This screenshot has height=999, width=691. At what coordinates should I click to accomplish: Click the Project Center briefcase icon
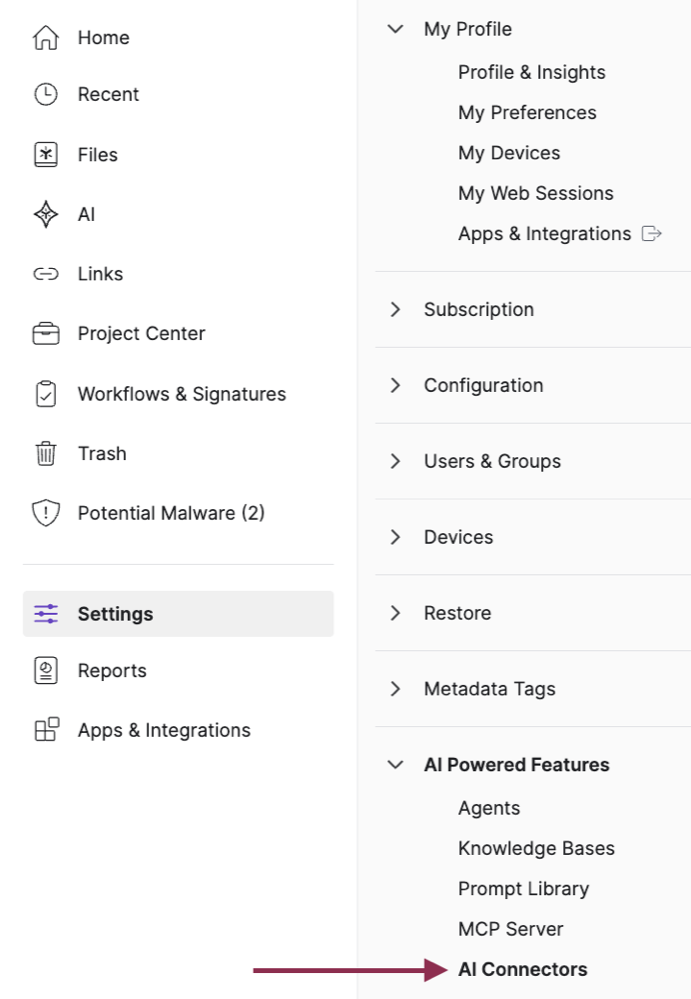tap(46, 334)
